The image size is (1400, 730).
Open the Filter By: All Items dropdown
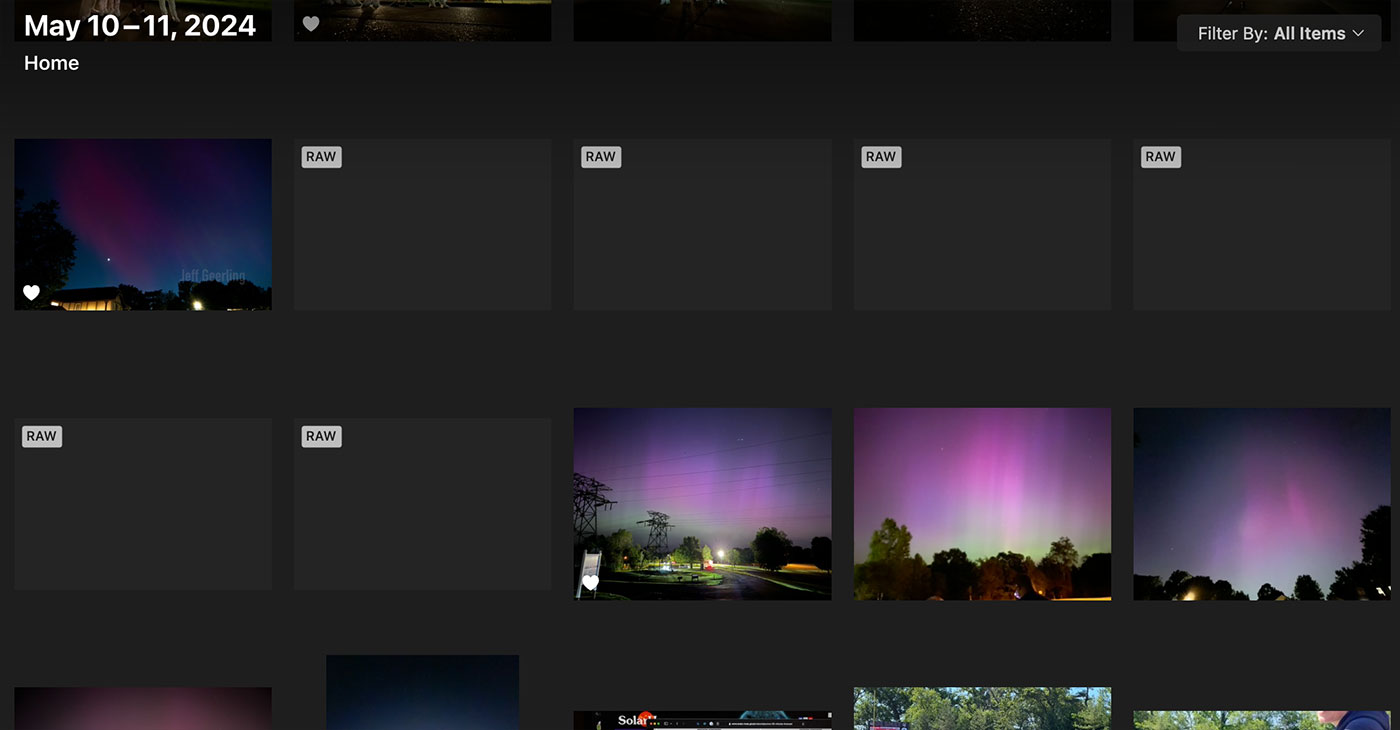(x=1279, y=33)
